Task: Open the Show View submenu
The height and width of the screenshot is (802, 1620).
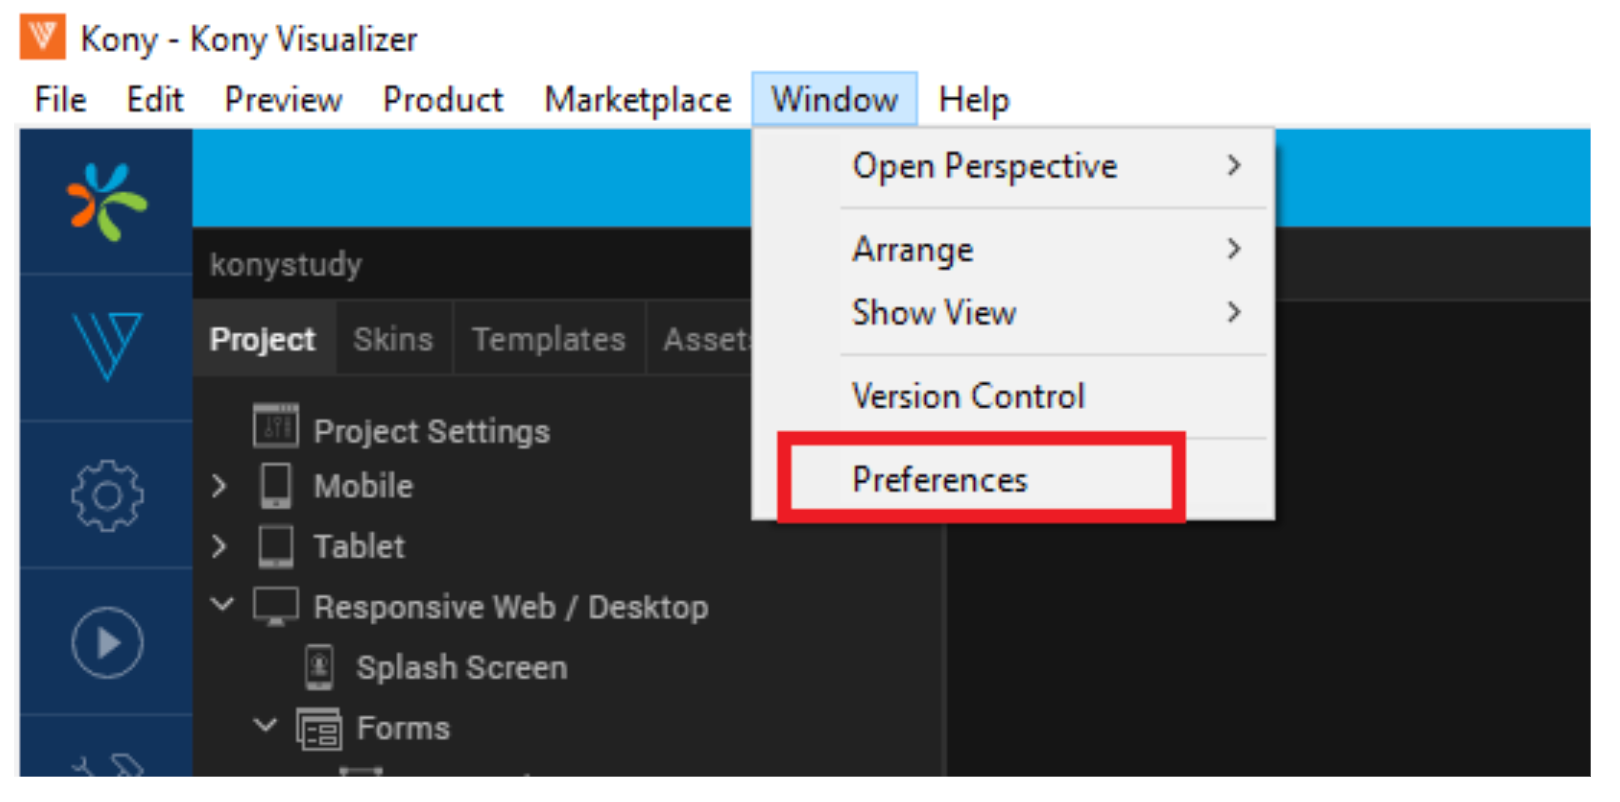Action: click(934, 313)
